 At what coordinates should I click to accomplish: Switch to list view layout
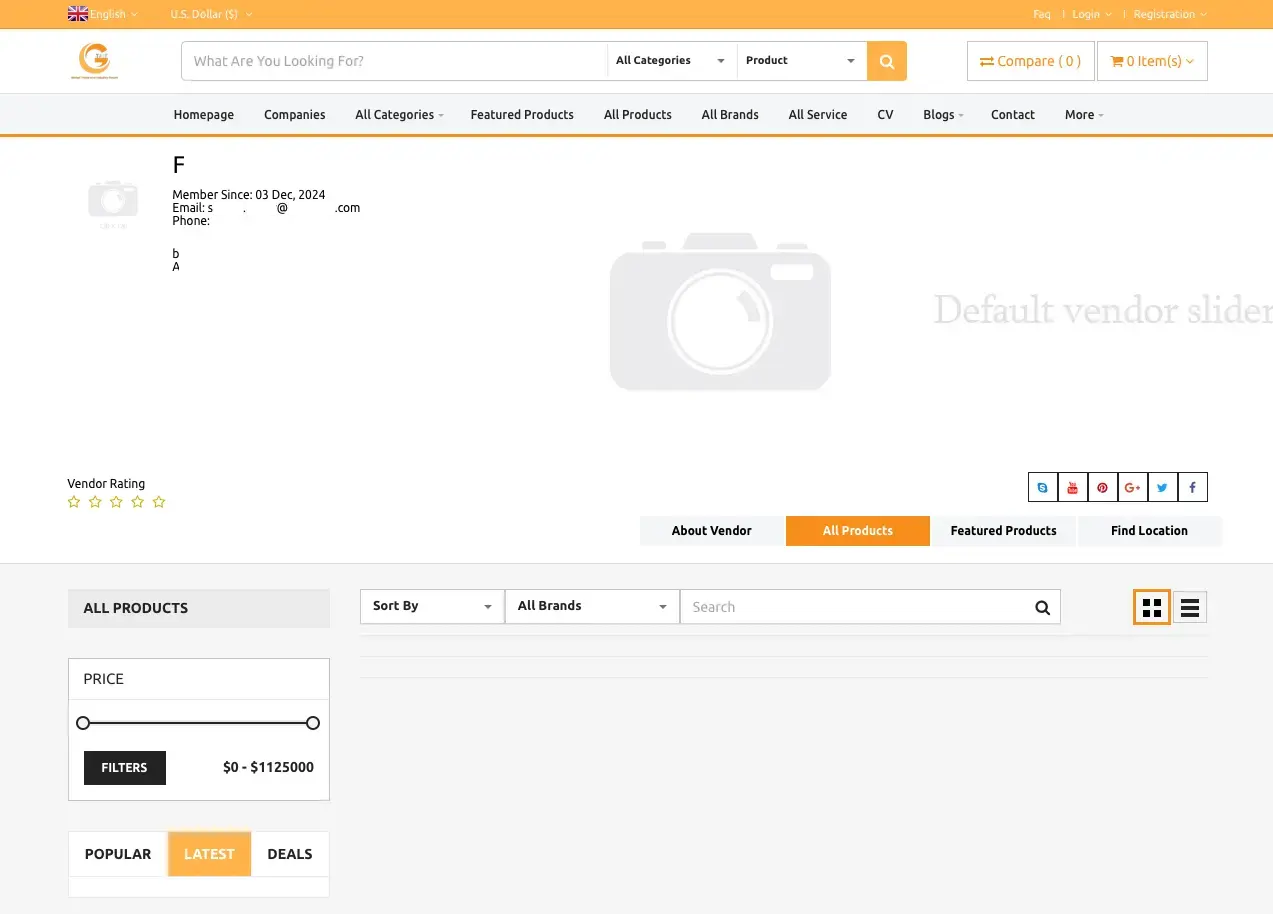(x=1189, y=607)
